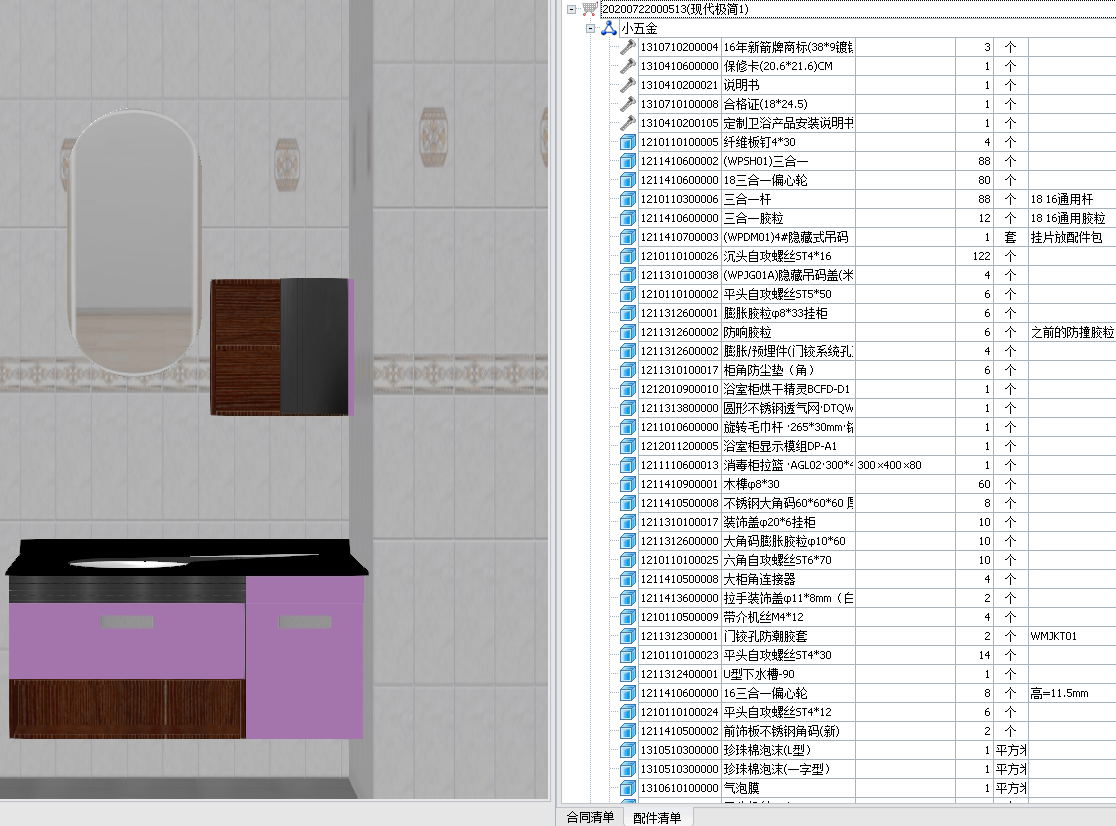Click the screw icon beside 说明书
Viewport: 1116px width, 826px height.
(x=627, y=85)
